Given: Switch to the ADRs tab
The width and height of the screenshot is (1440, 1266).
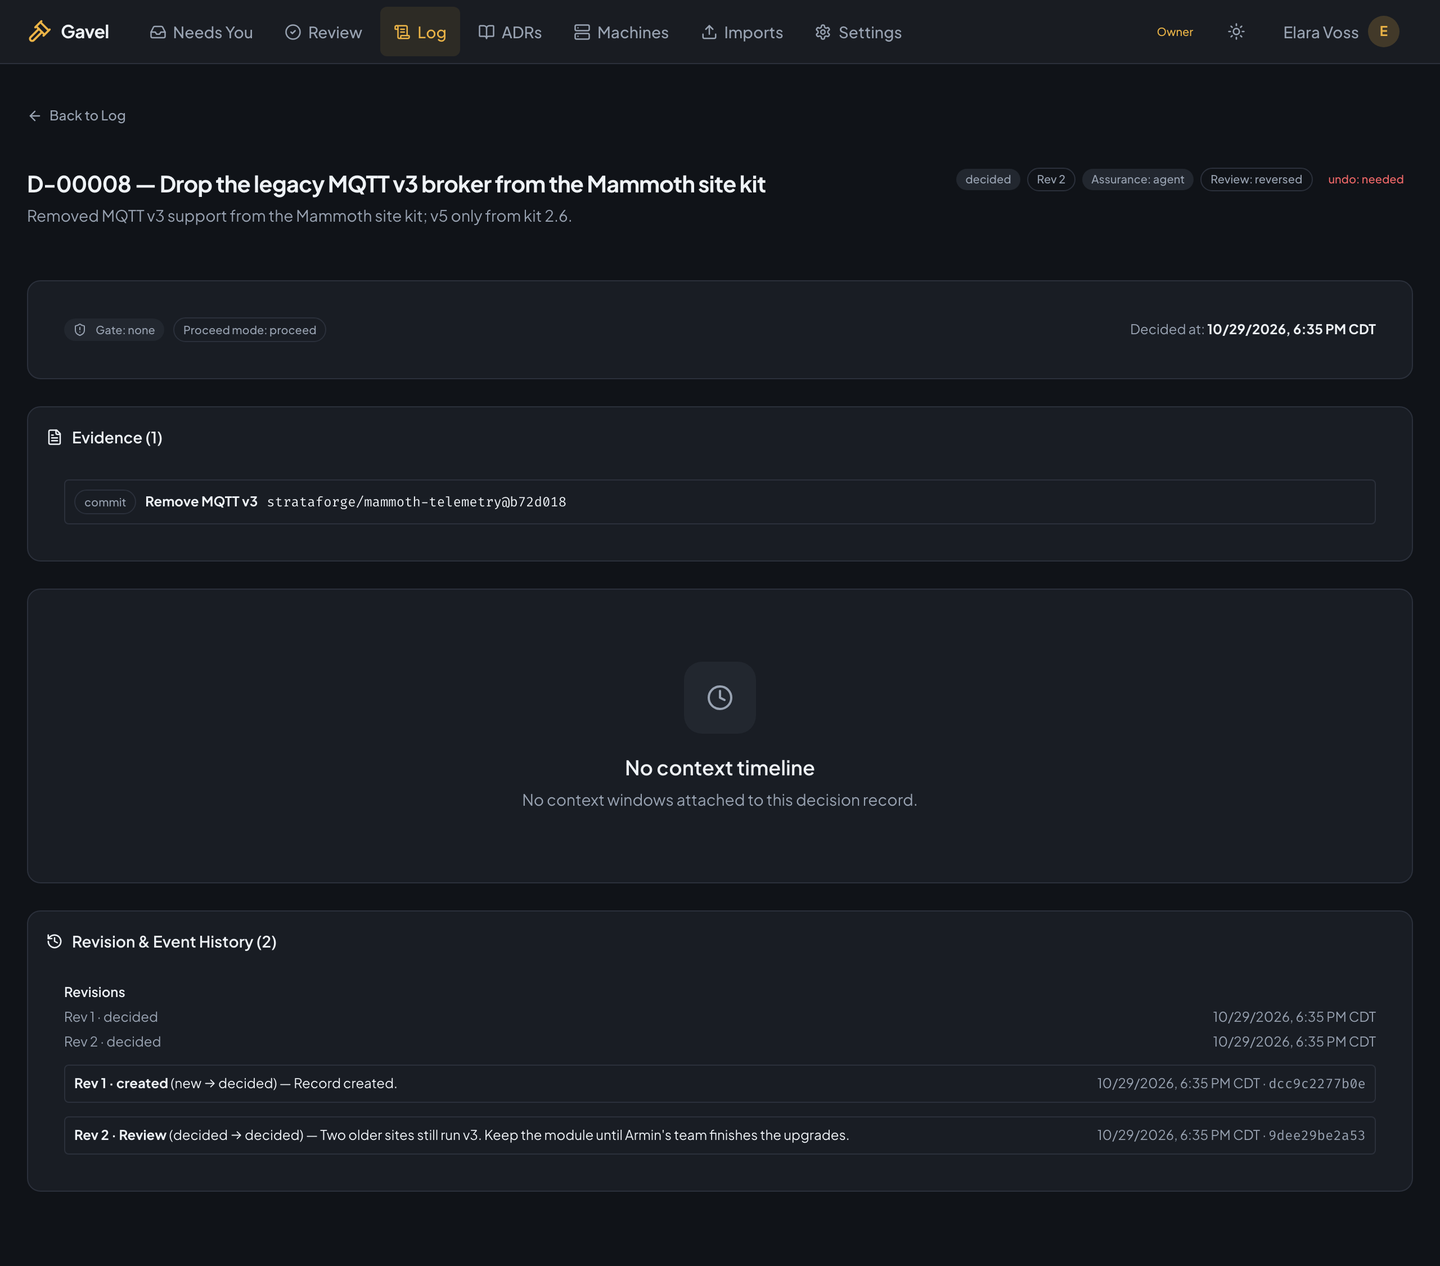Looking at the screenshot, I should 510,32.
